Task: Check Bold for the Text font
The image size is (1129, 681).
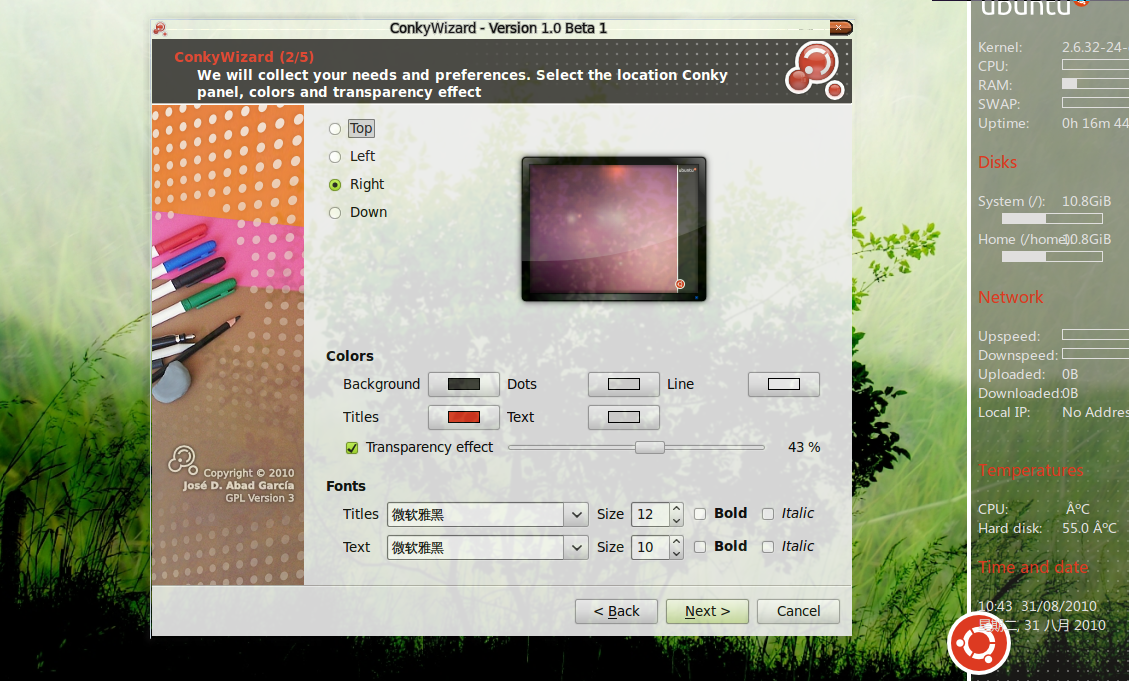Action: click(700, 547)
